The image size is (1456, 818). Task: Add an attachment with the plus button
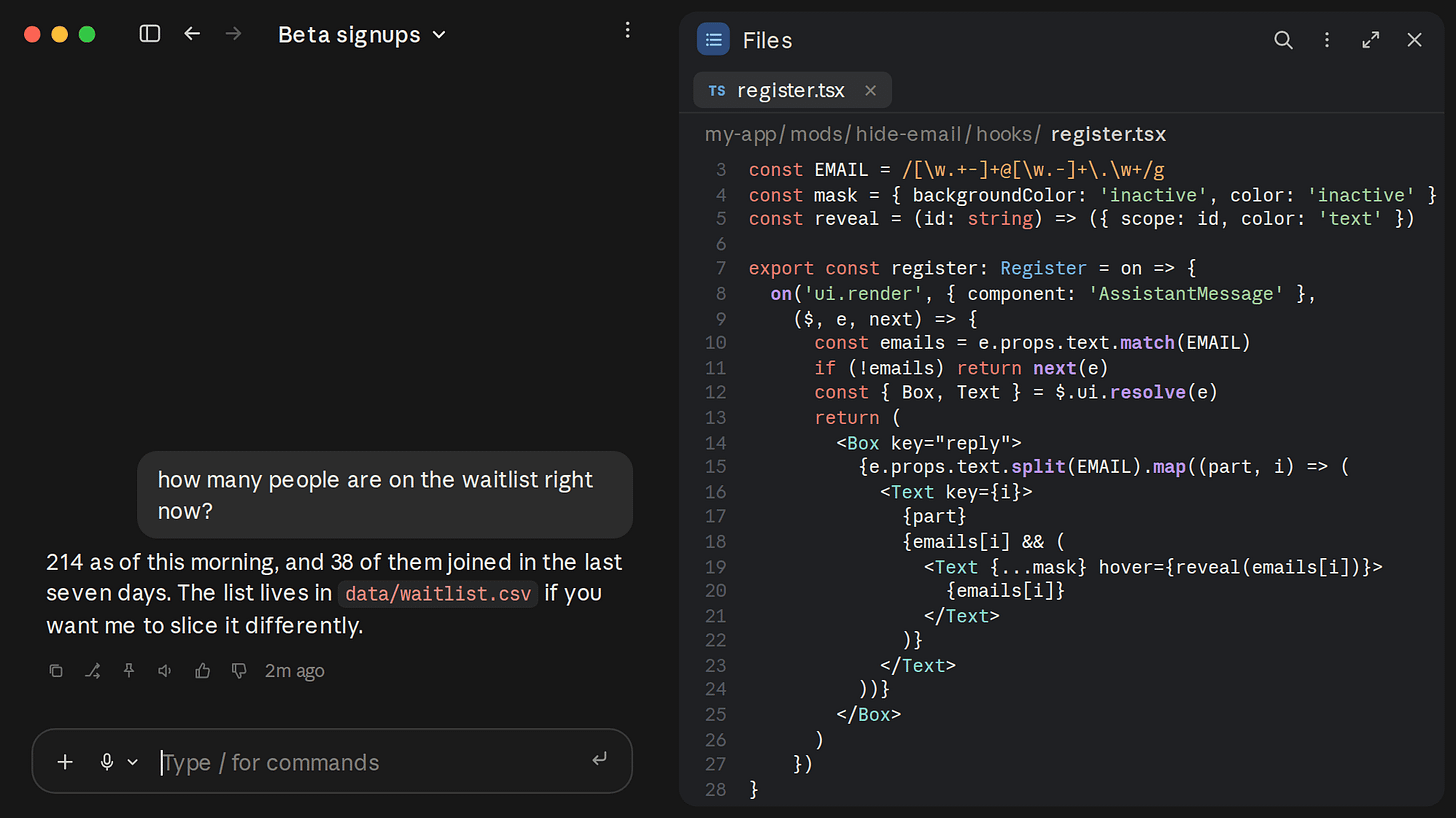[65, 762]
